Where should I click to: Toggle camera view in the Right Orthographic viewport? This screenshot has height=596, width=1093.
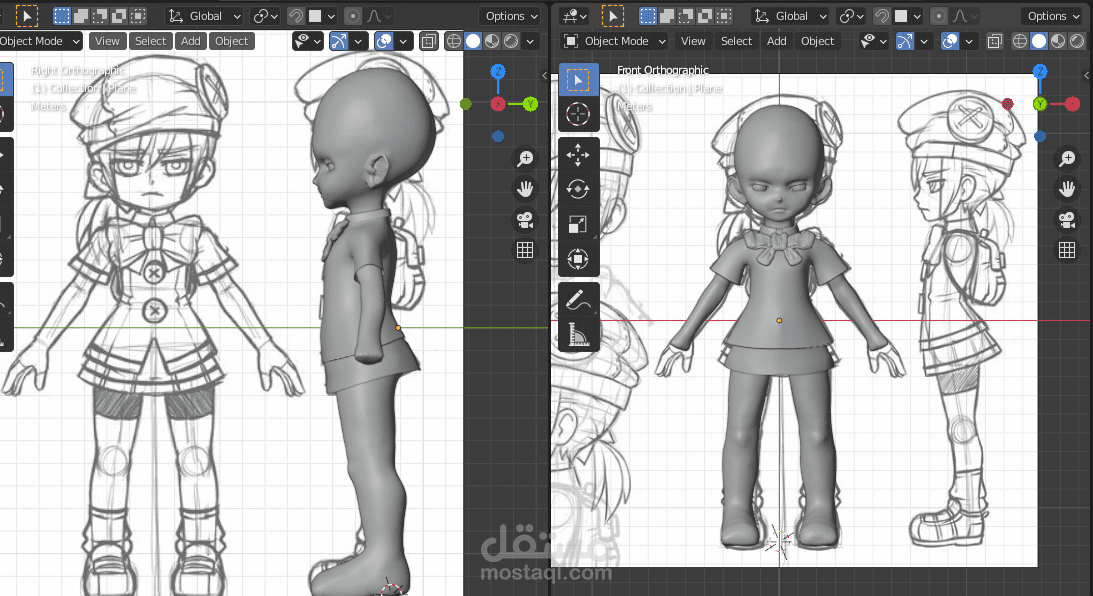[x=525, y=220]
